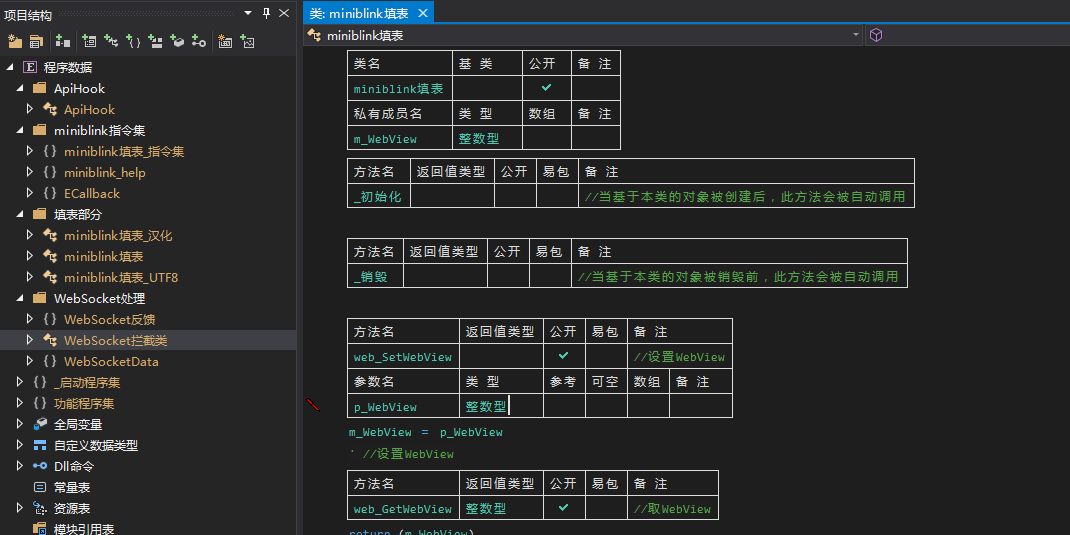Screen dimensions: 1070x535
Task: Open the 项目结构 panel options menu arrow
Action: (249, 13)
